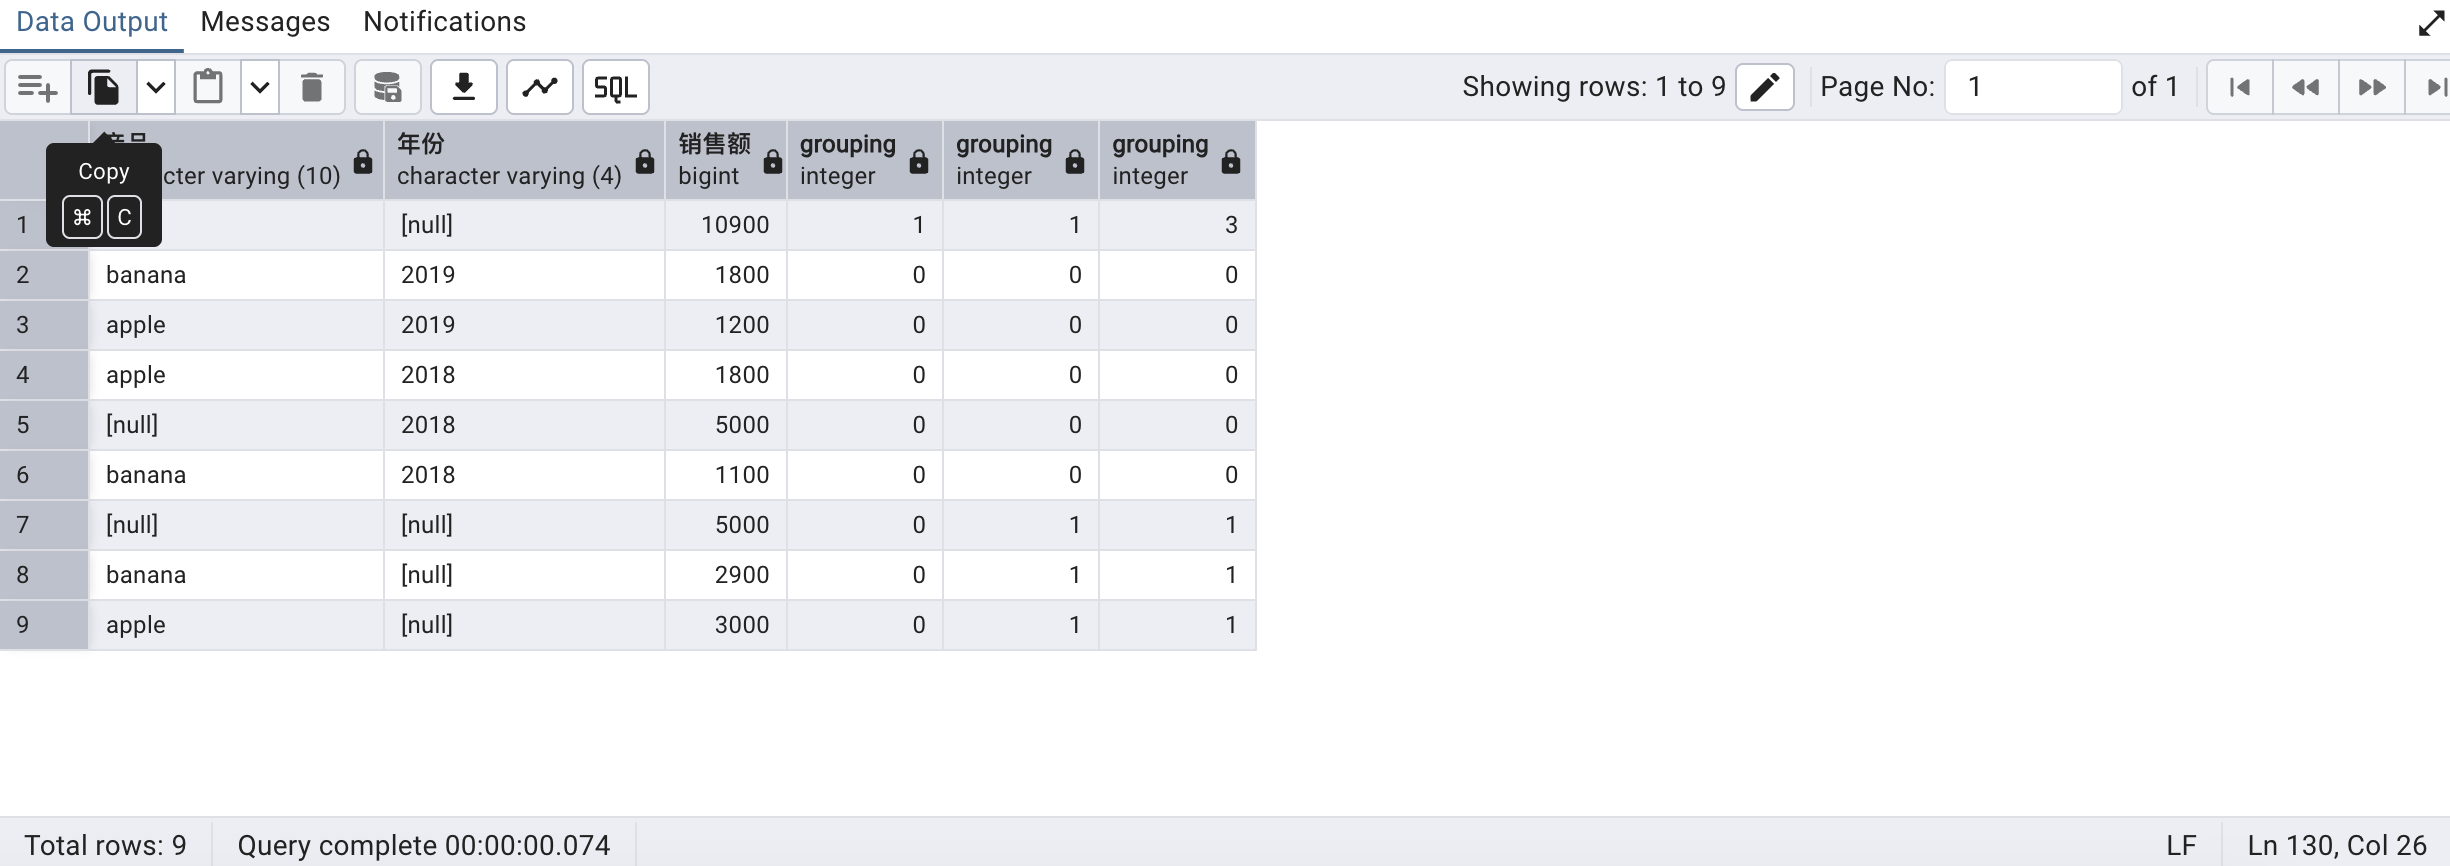The width and height of the screenshot is (2450, 866).
Task: Go to the previous page
Action: (x=2305, y=87)
